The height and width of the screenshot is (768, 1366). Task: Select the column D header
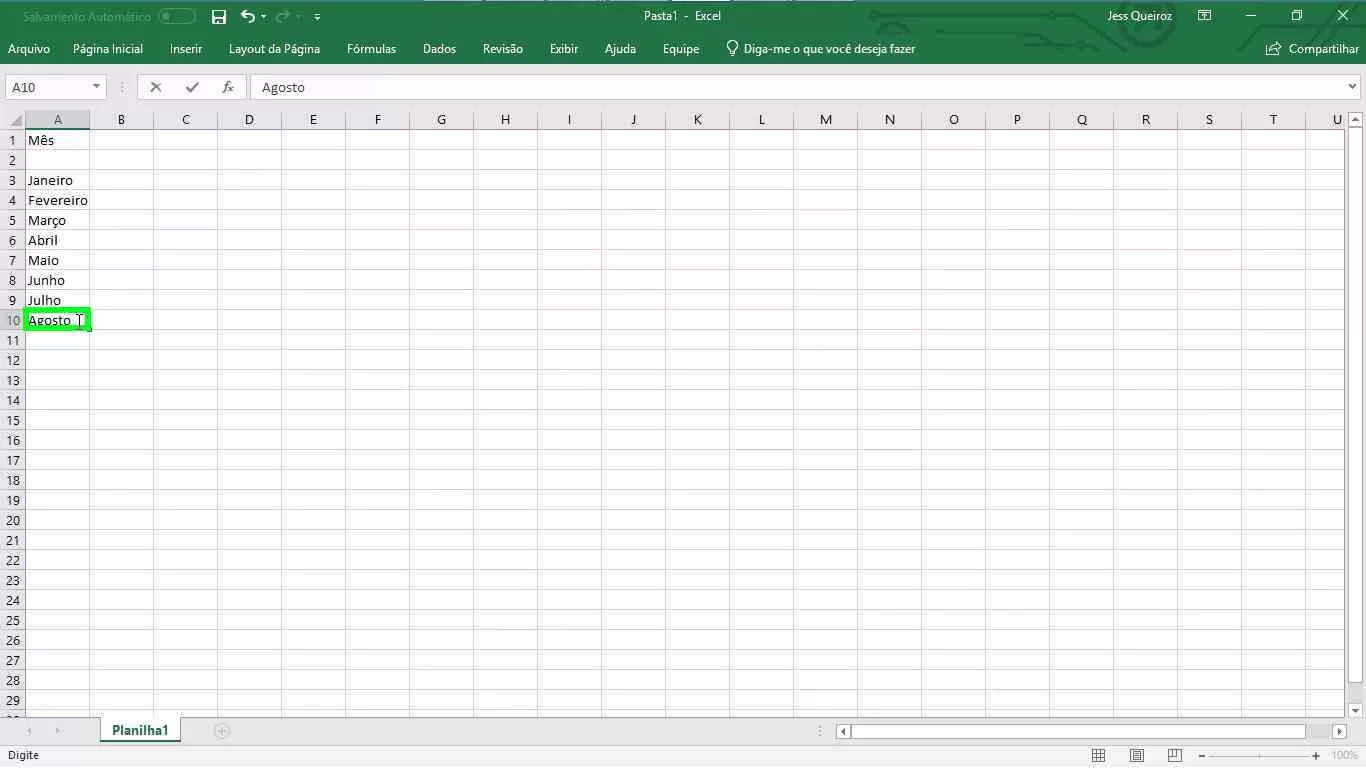click(x=249, y=120)
